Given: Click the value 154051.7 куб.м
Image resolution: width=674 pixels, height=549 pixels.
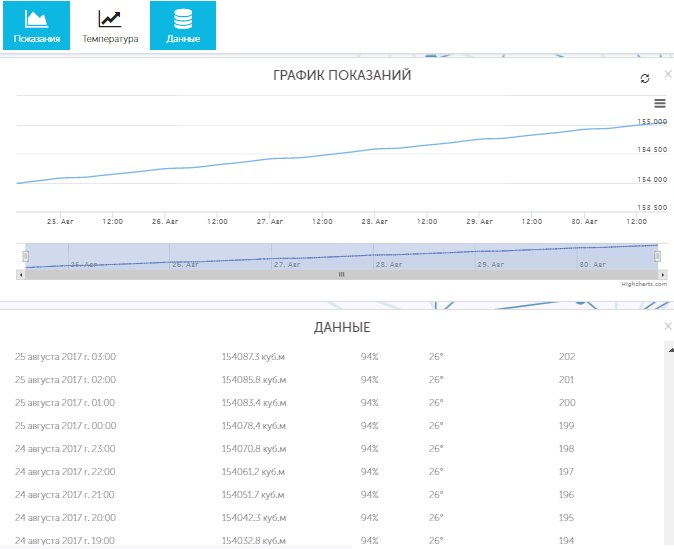Looking at the screenshot, I should [x=253, y=495].
